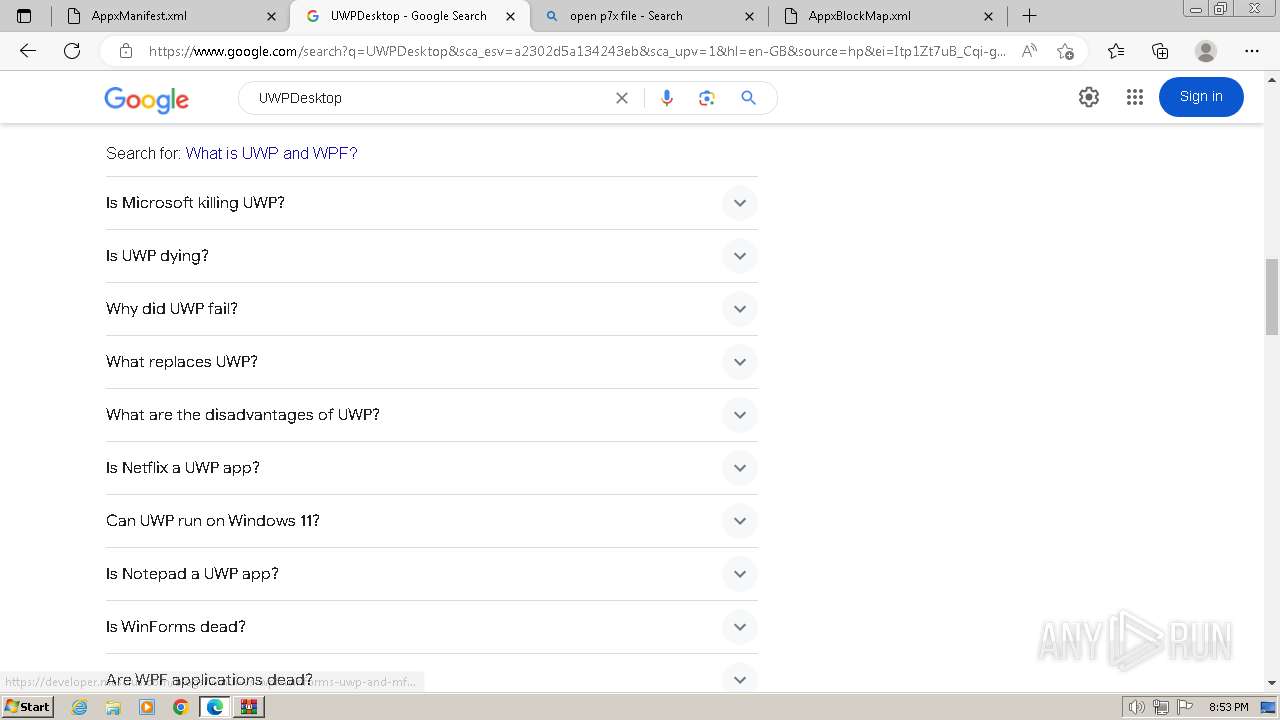The image size is (1280, 720).
Task: Open the browser profile avatar
Action: (x=1206, y=51)
